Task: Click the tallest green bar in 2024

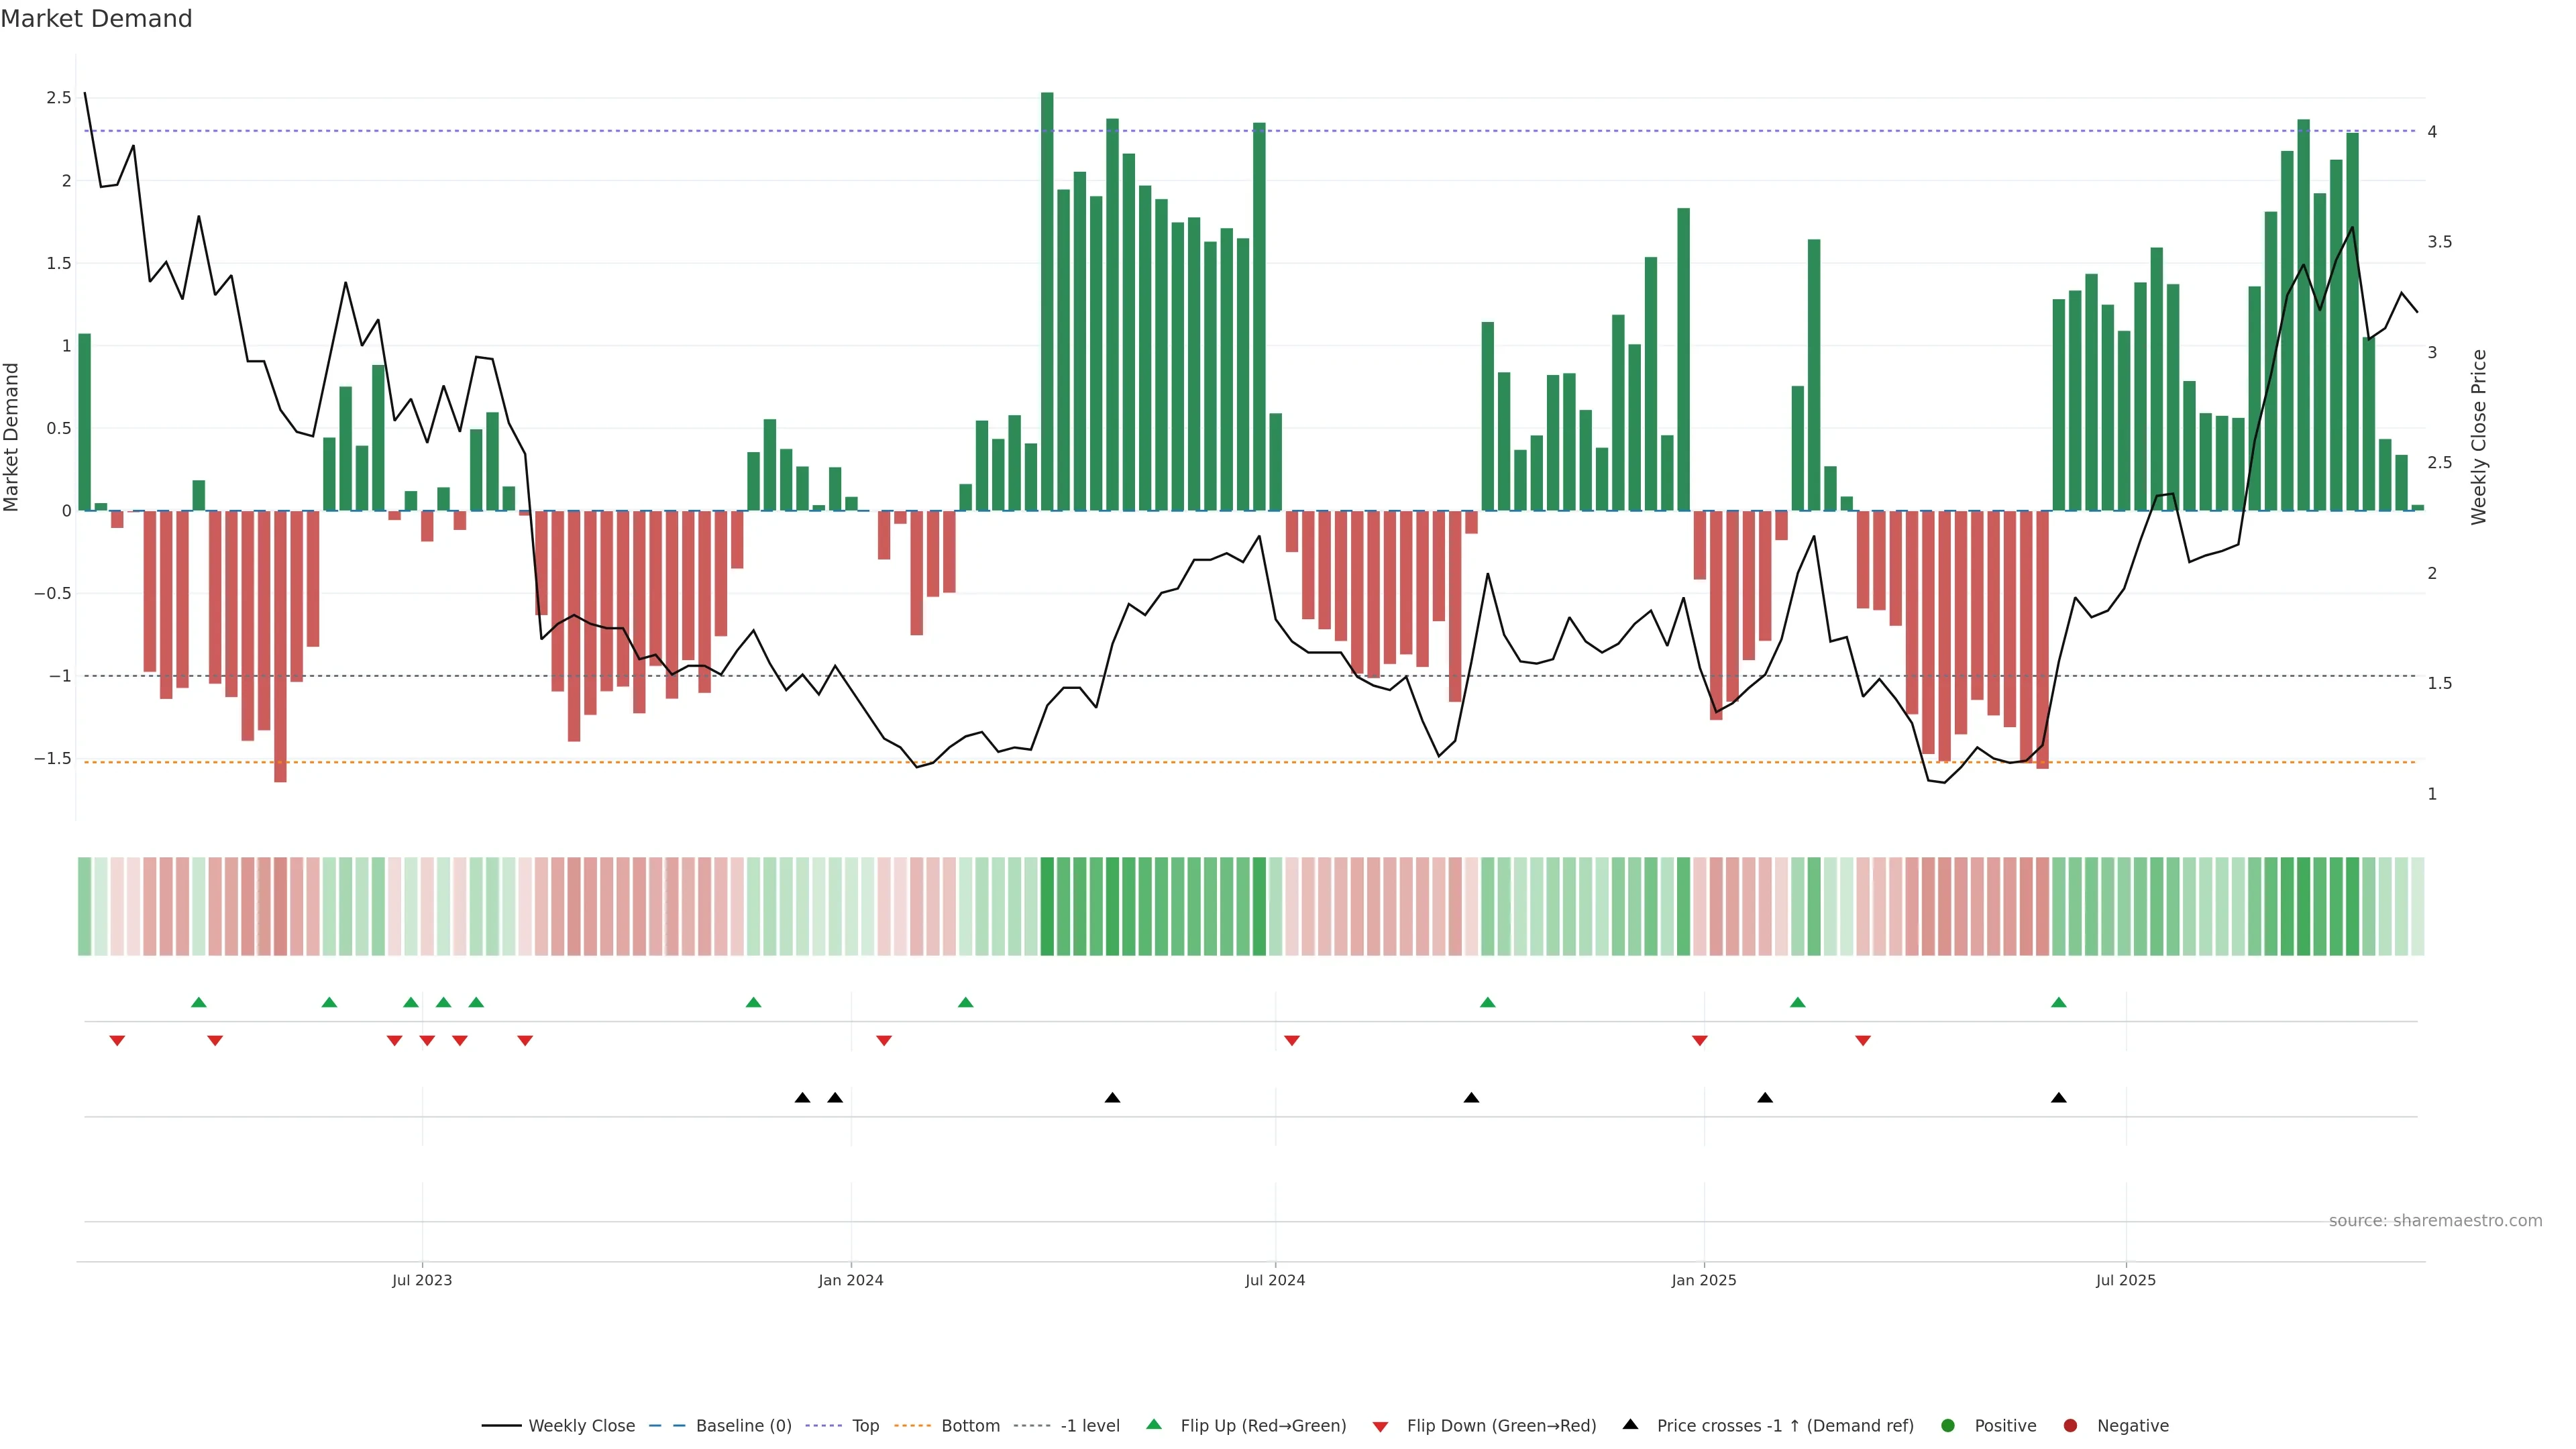Action: 1047,300
